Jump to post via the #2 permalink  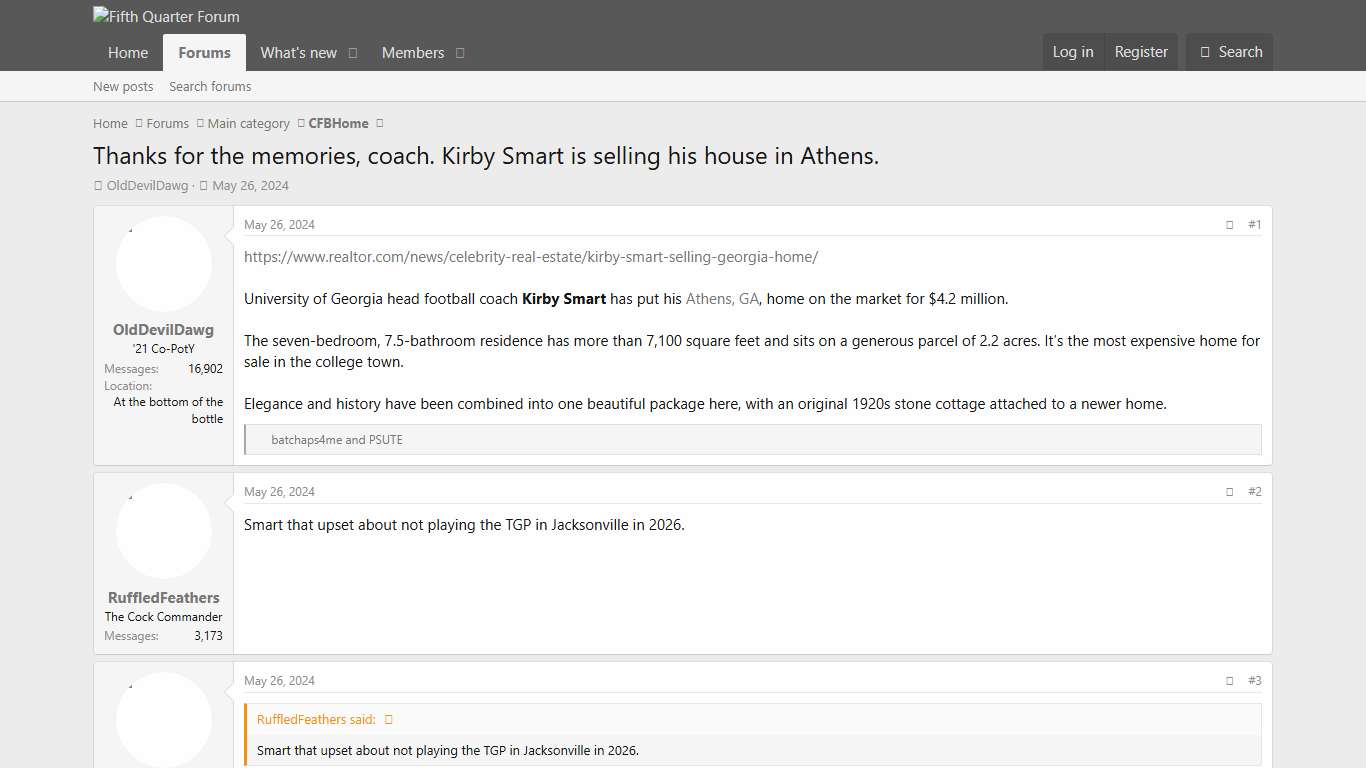tap(1255, 491)
